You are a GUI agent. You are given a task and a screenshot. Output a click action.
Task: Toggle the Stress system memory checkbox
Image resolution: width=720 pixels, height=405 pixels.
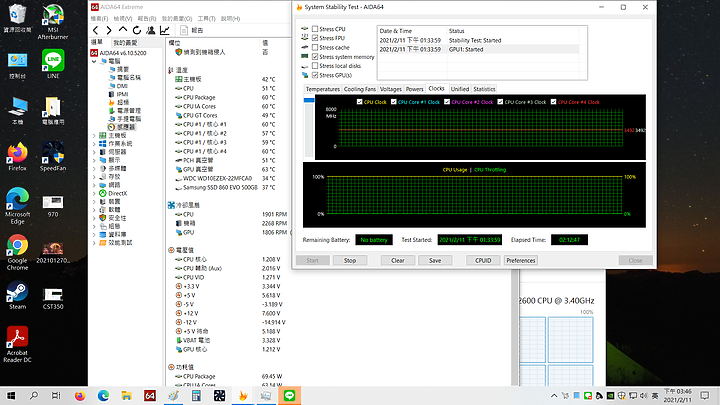tap(315, 56)
